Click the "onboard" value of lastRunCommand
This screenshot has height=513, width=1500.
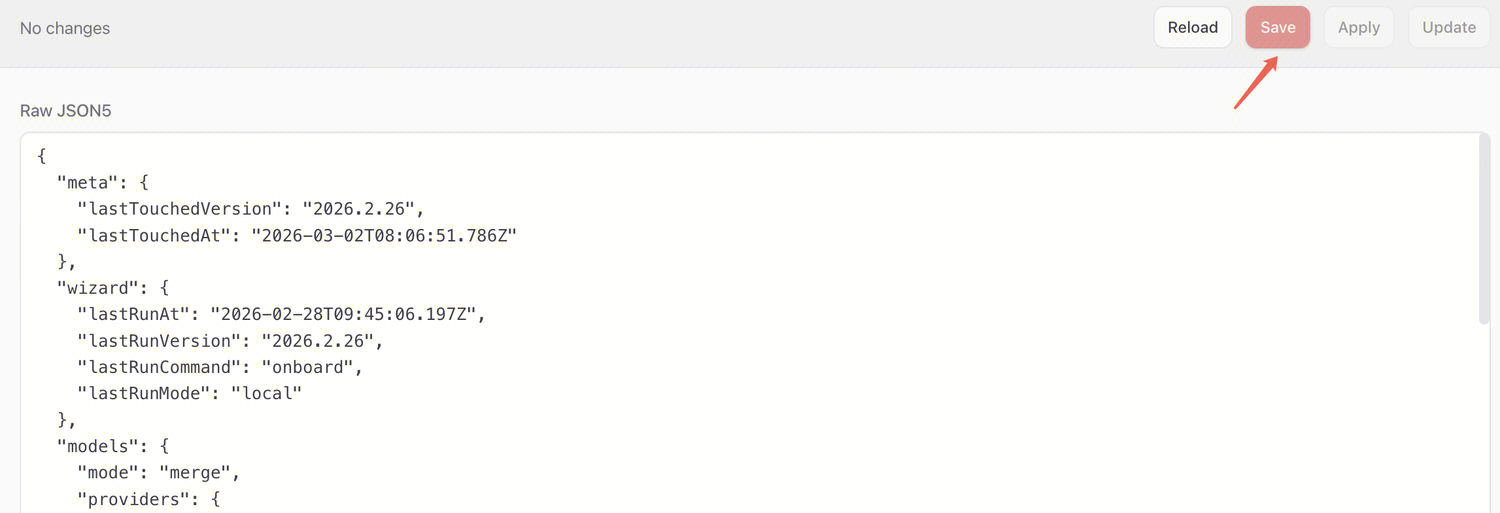[316, 367]
